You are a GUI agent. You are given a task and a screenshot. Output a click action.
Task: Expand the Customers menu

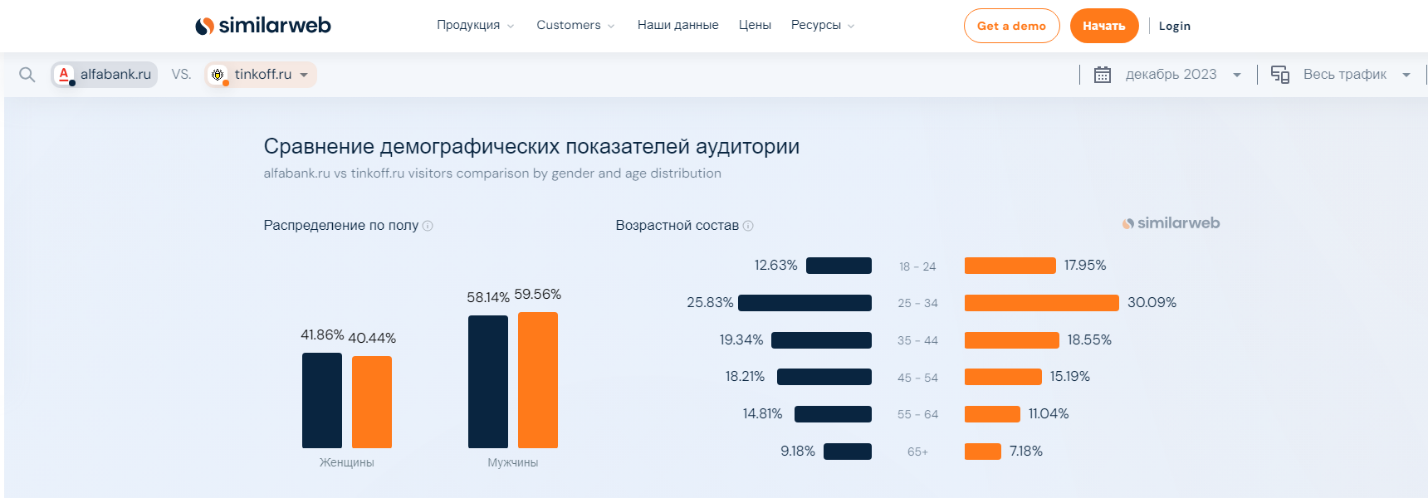click(576, 25)
